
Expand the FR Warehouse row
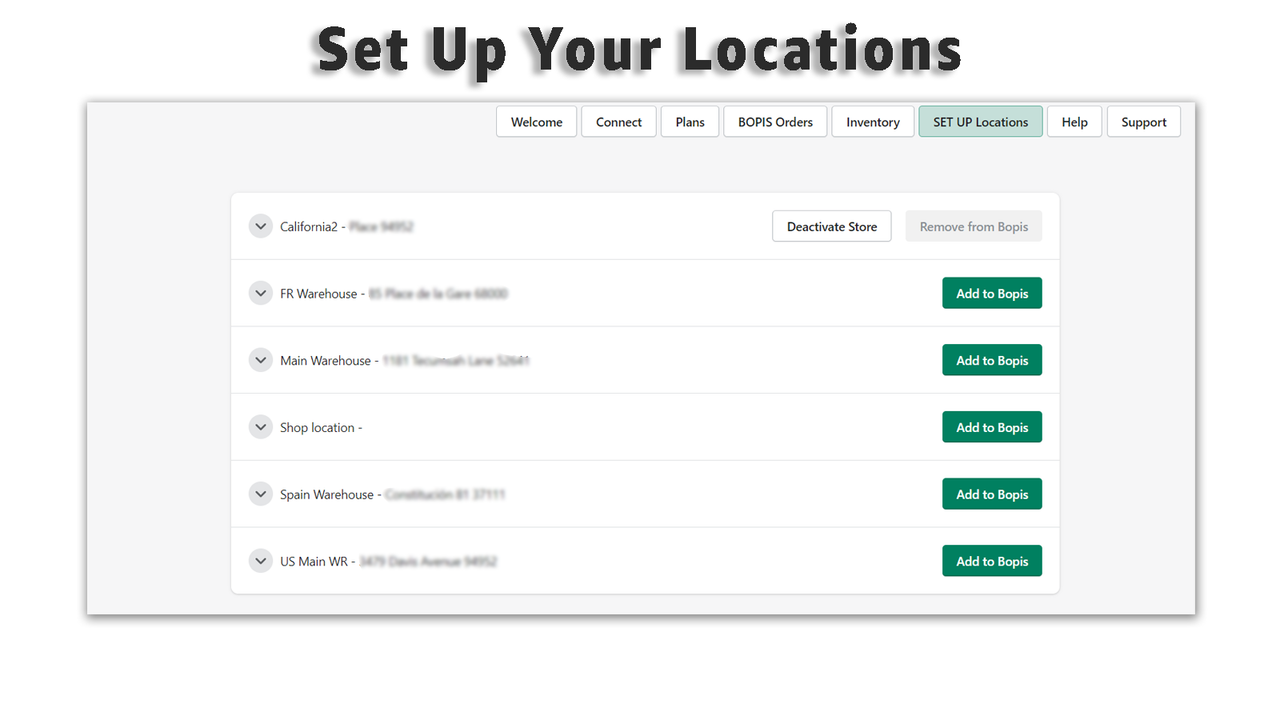pos(260,293)
